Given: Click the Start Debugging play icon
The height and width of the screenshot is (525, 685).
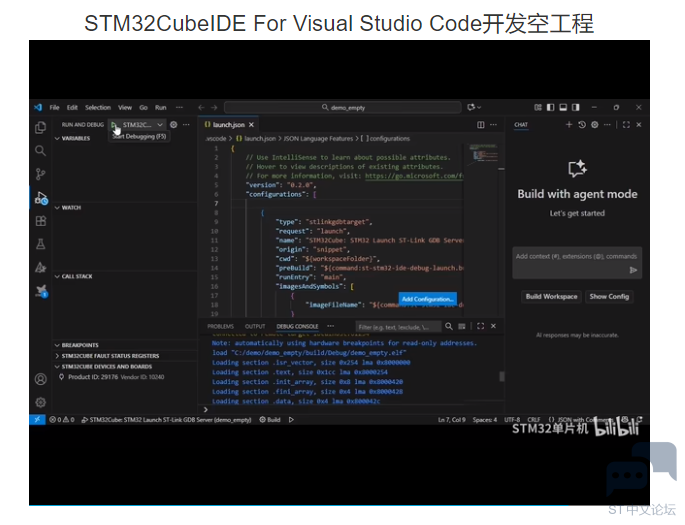Looking at the screenshot, I should [115, 125].
